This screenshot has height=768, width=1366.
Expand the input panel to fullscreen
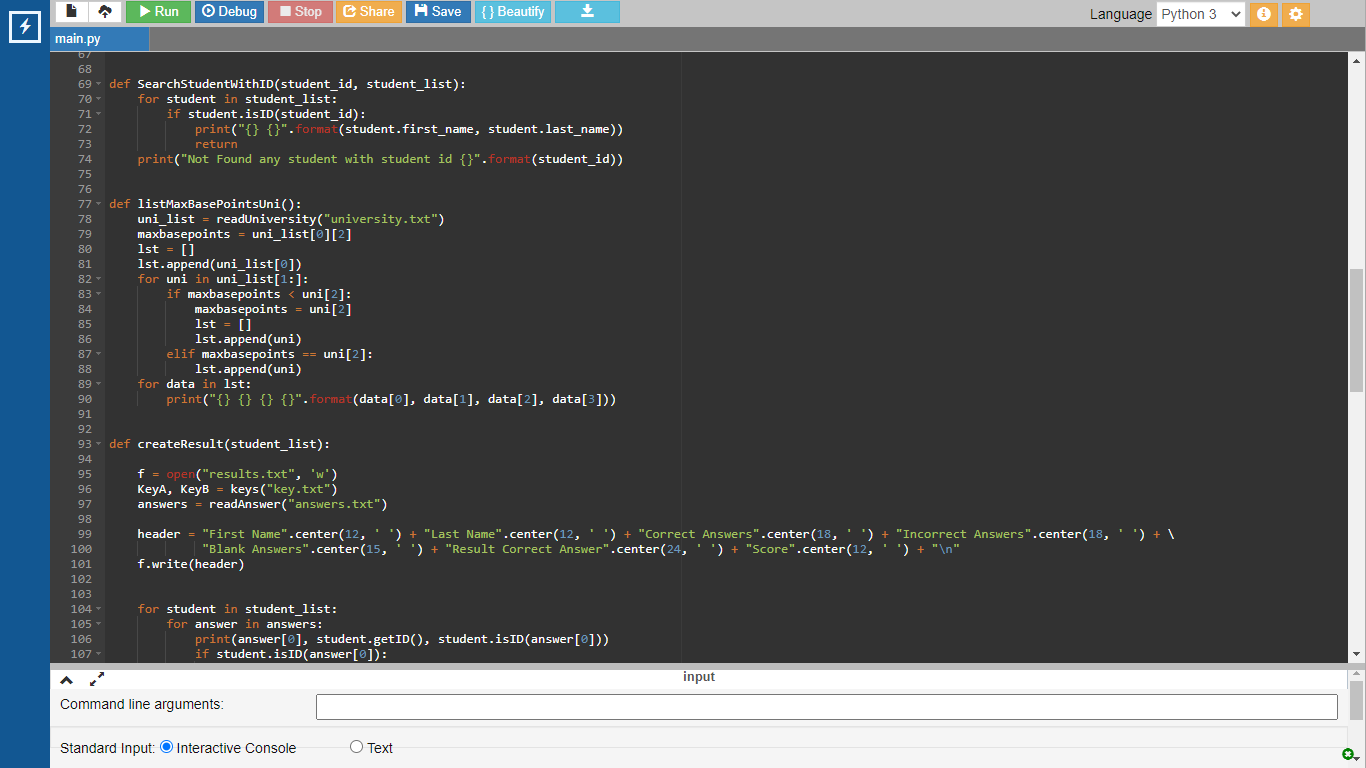[x=97, y=679]
